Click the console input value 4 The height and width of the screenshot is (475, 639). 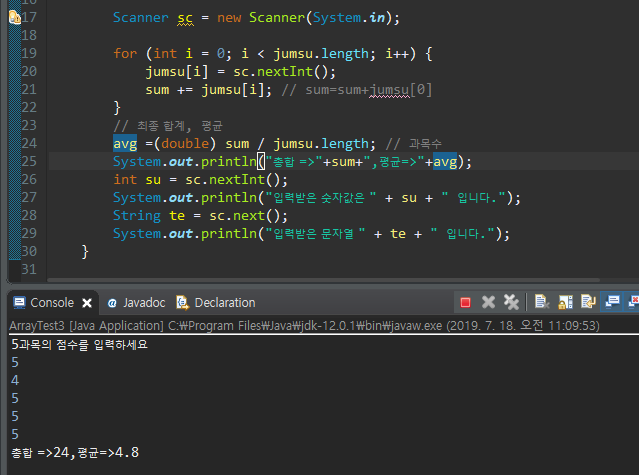(x=15, y=380)
